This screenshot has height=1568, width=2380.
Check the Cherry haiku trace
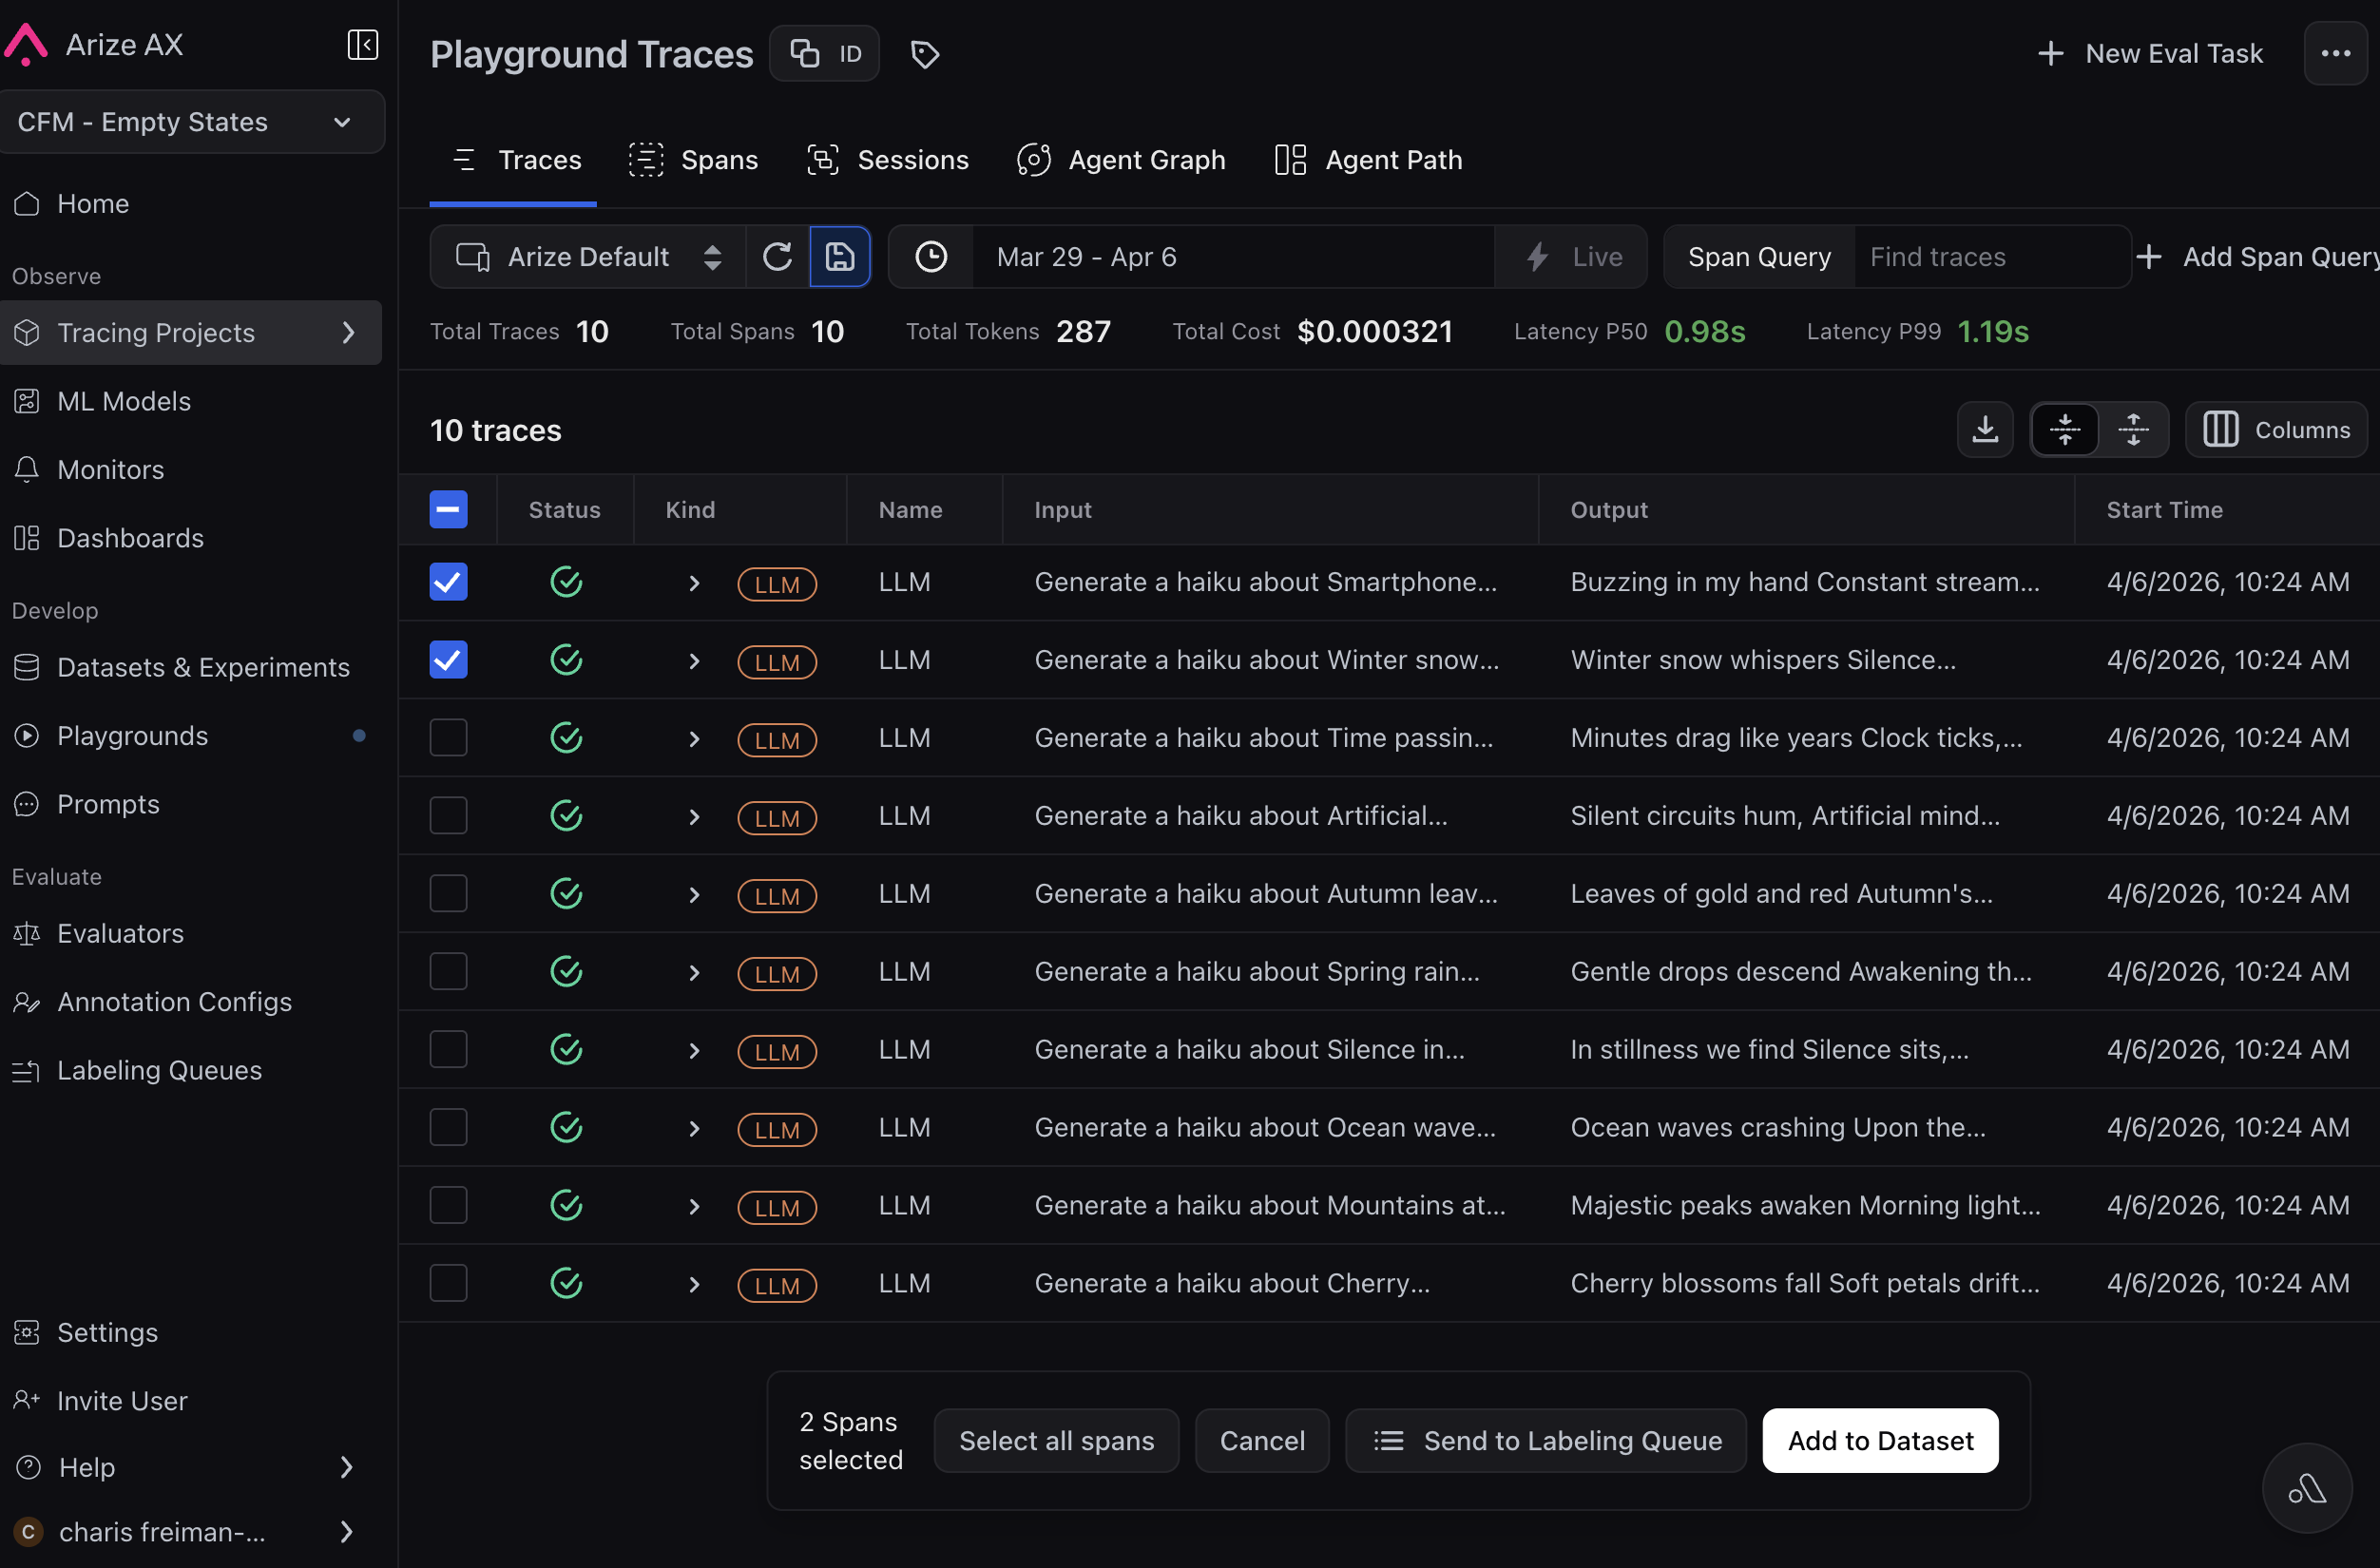[448, 1283]
